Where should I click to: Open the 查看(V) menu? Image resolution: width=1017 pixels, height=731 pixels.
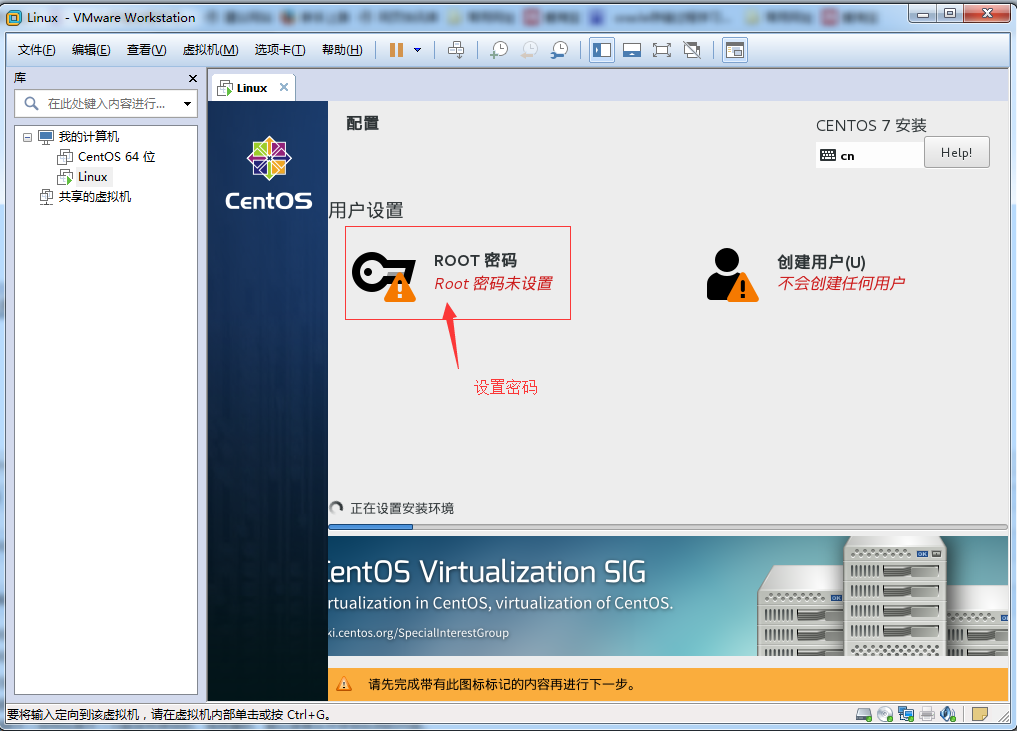(147, 50)
